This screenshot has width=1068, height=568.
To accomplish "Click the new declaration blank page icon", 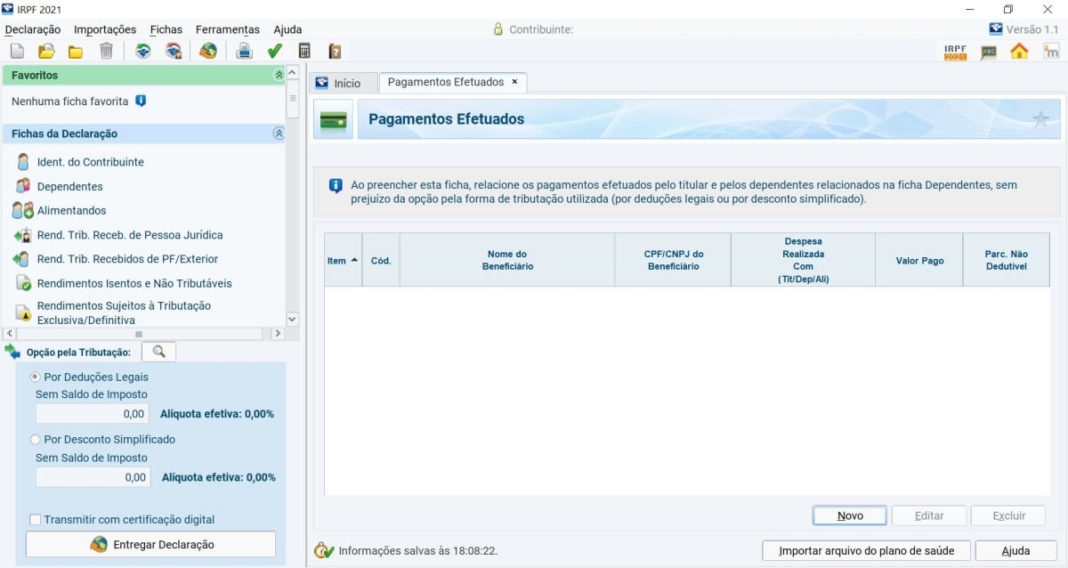I will (18, 51).
